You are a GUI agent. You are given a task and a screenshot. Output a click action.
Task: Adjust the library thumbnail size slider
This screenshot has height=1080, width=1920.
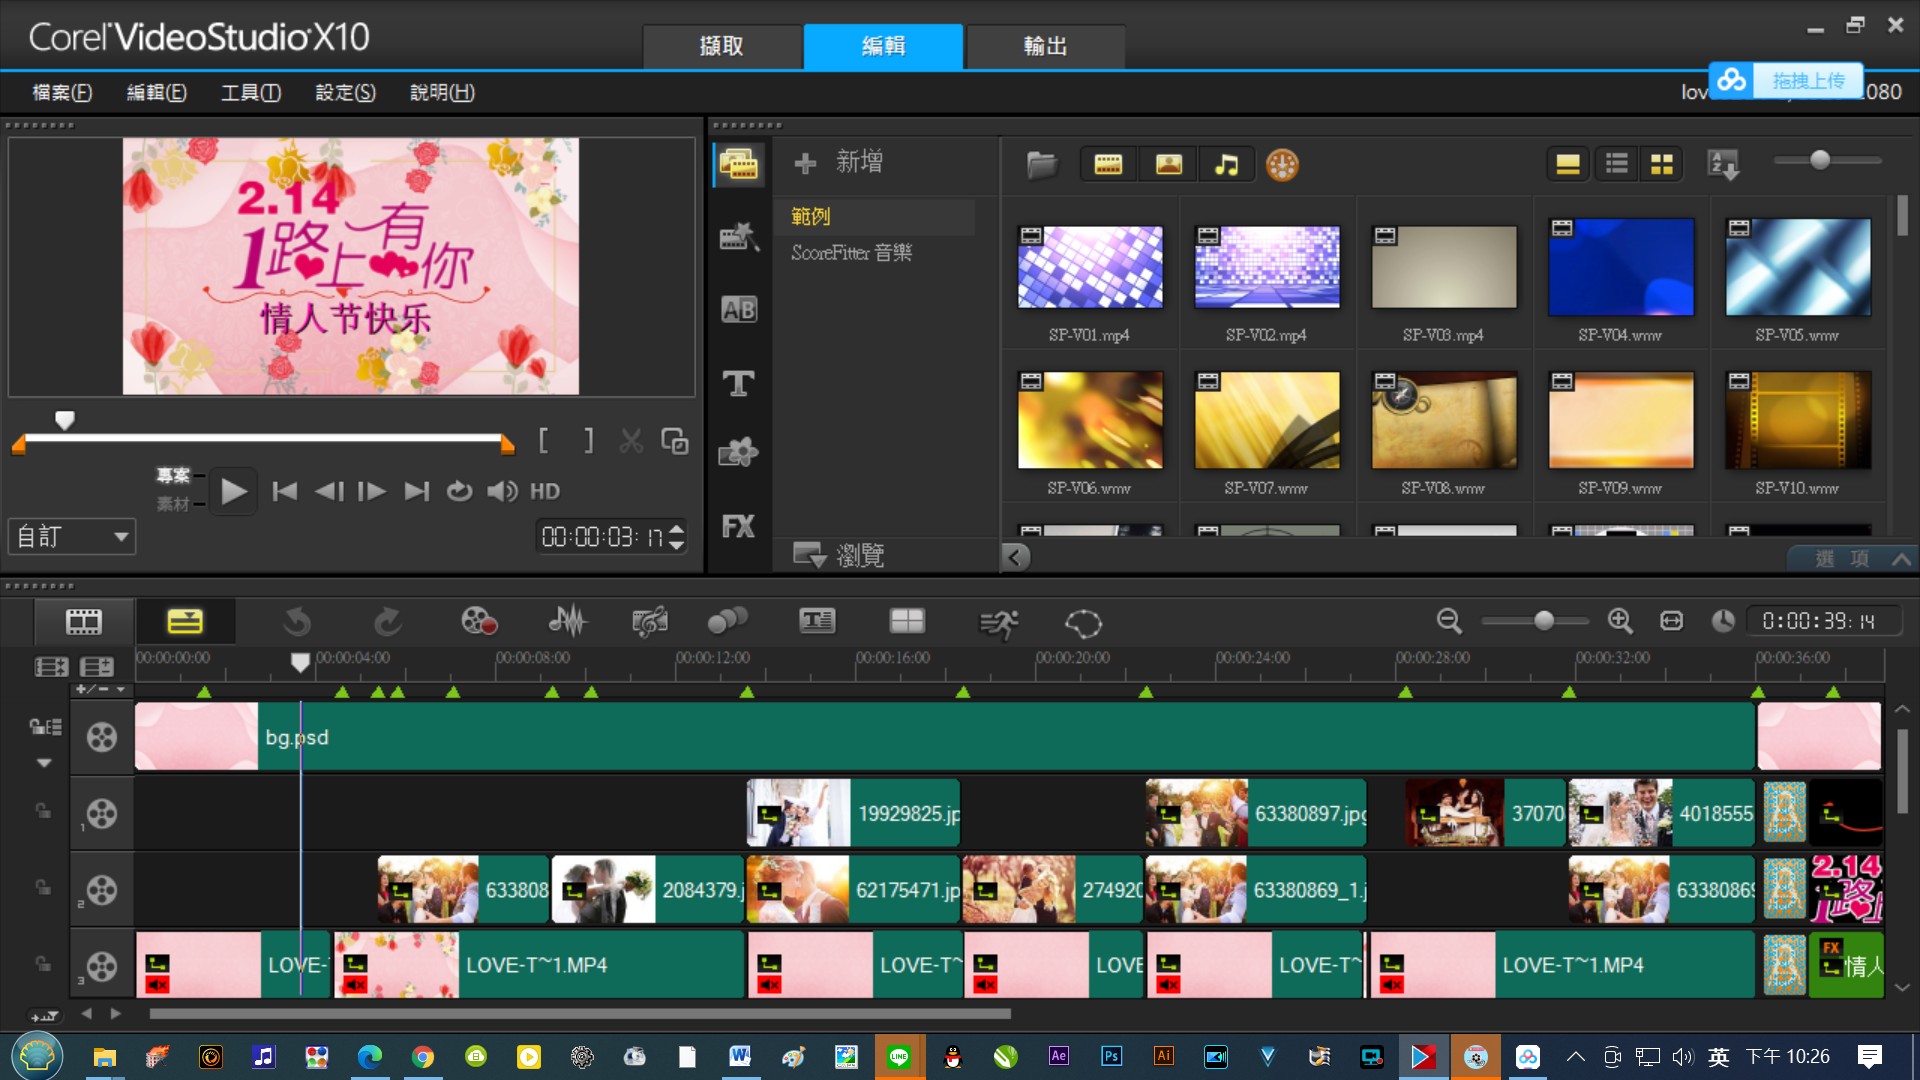pyautogui.click(x=1820, y=160)
